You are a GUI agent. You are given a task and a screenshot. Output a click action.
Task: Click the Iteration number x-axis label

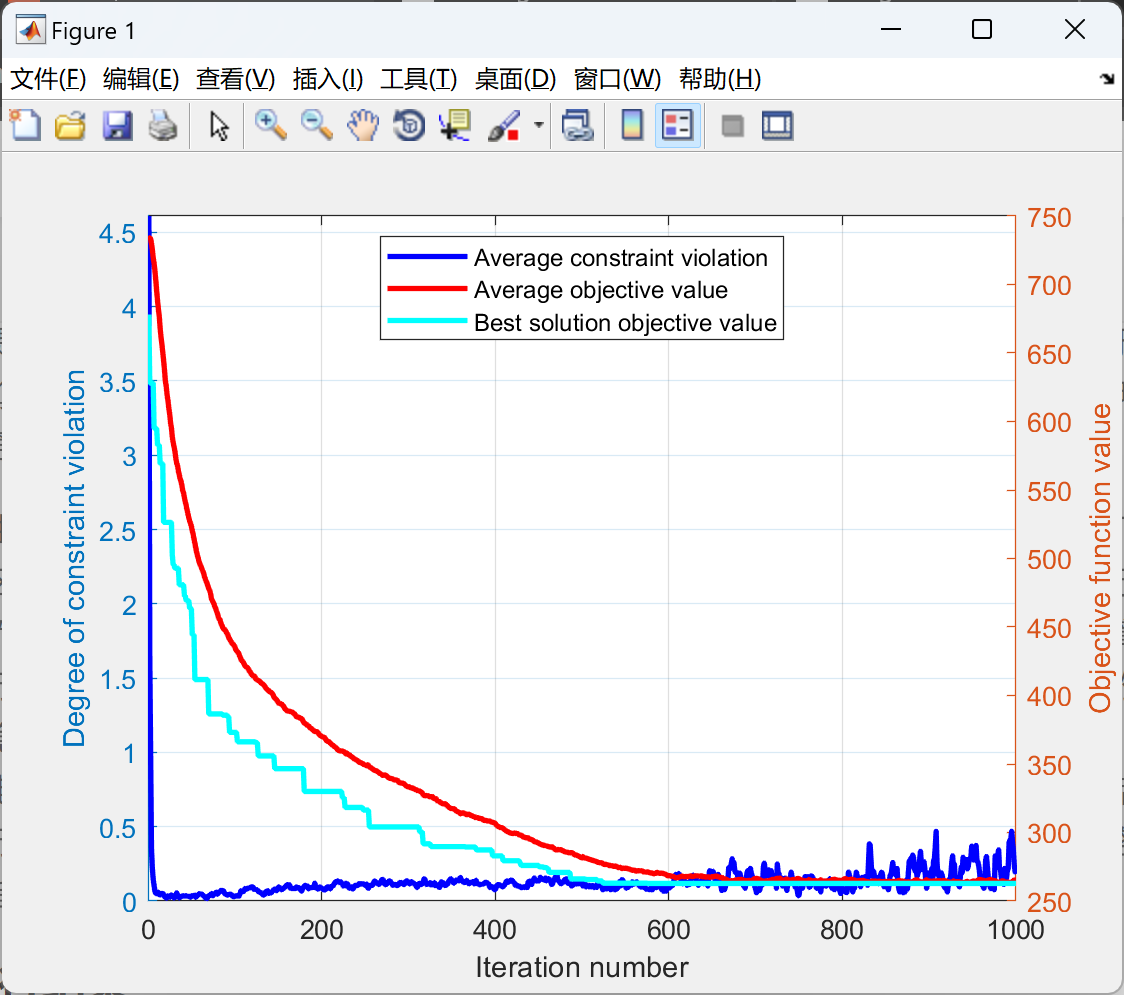click(581, 967)
